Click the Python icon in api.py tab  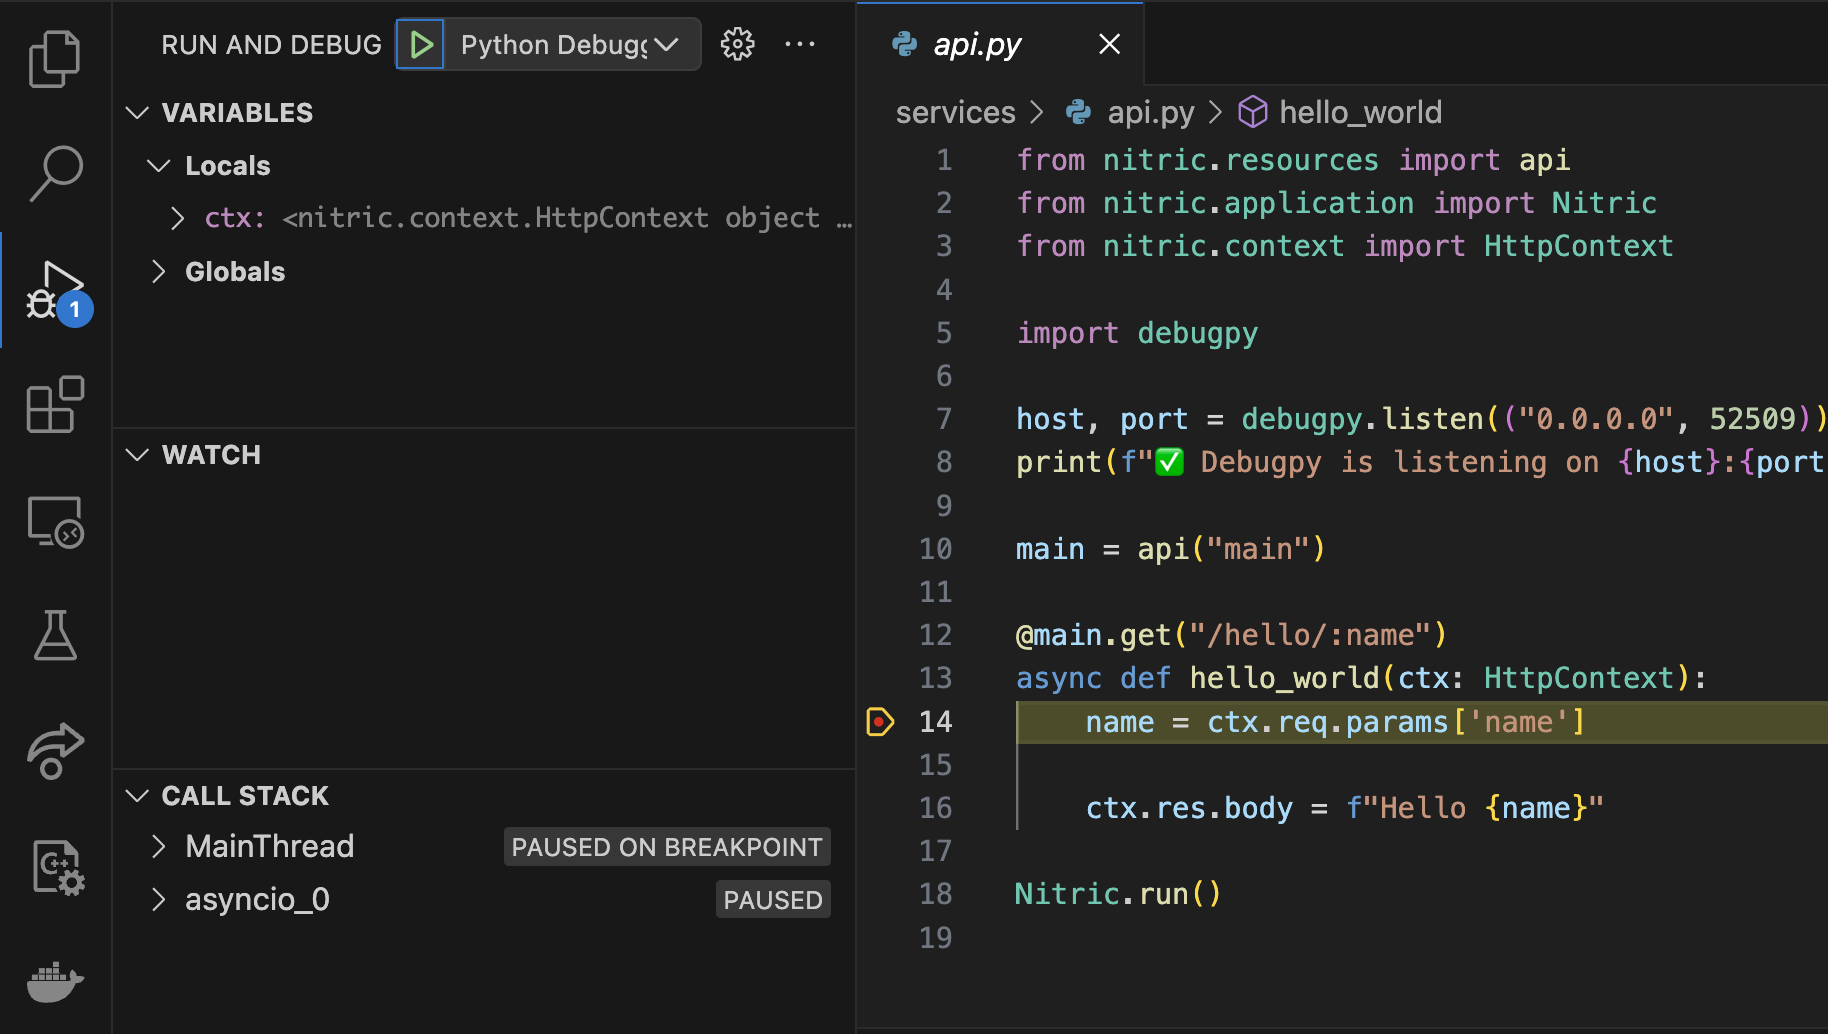pyautogui.click(x=905, y=44)
